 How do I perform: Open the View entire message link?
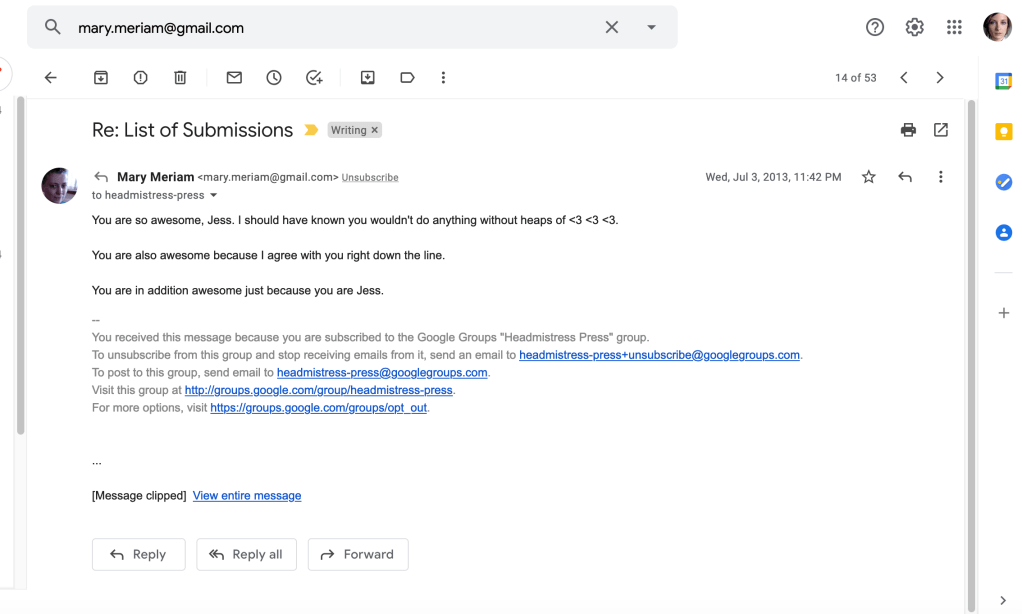[247, 496]
